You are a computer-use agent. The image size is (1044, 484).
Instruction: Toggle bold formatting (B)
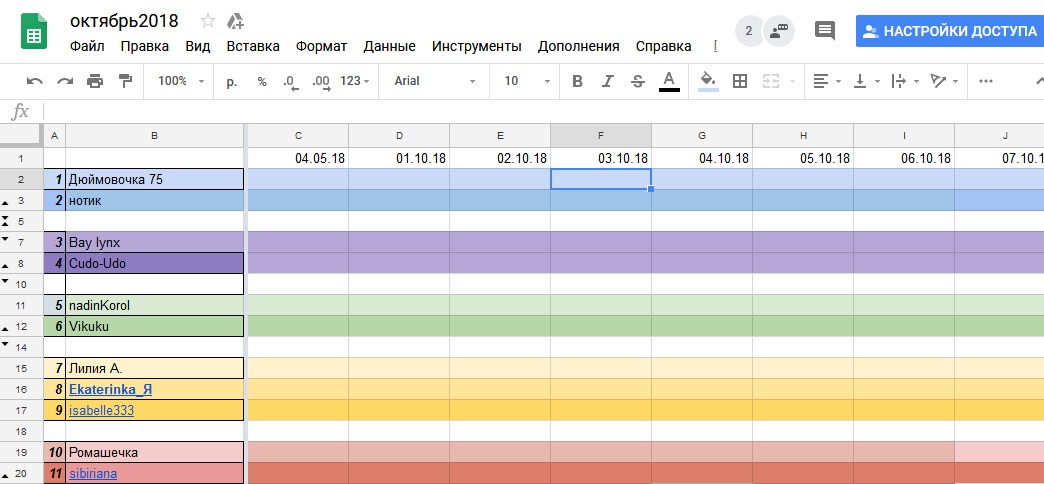(577, 81)
